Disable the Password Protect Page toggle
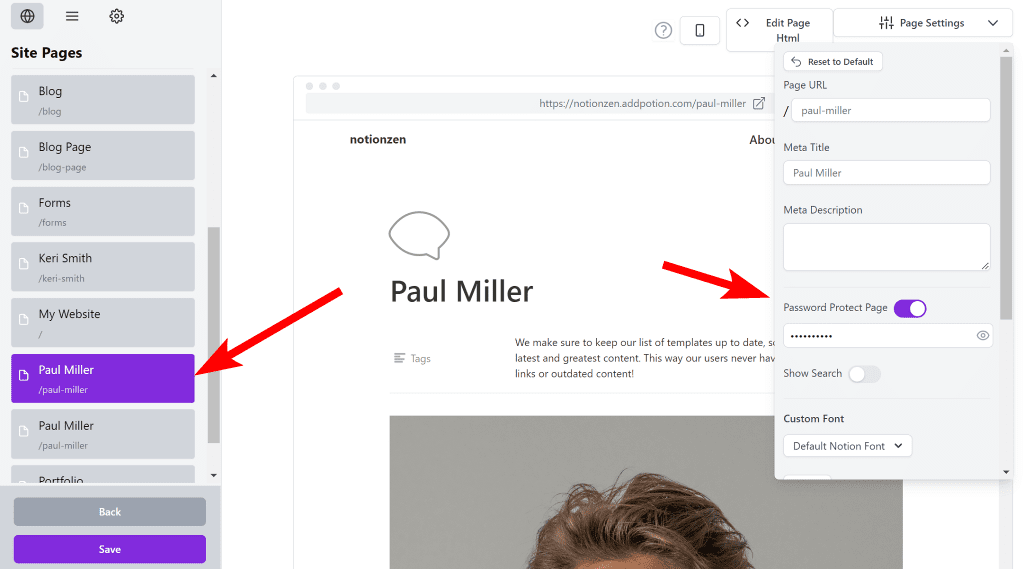1024x569 pixels. pyautogui.click(x=910, y=308)
